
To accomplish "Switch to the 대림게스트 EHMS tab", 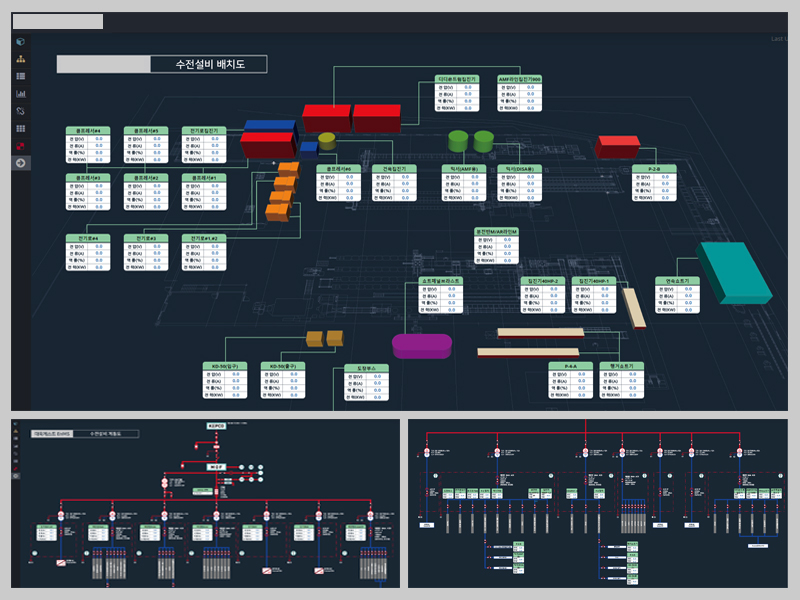I will [52, 432].
